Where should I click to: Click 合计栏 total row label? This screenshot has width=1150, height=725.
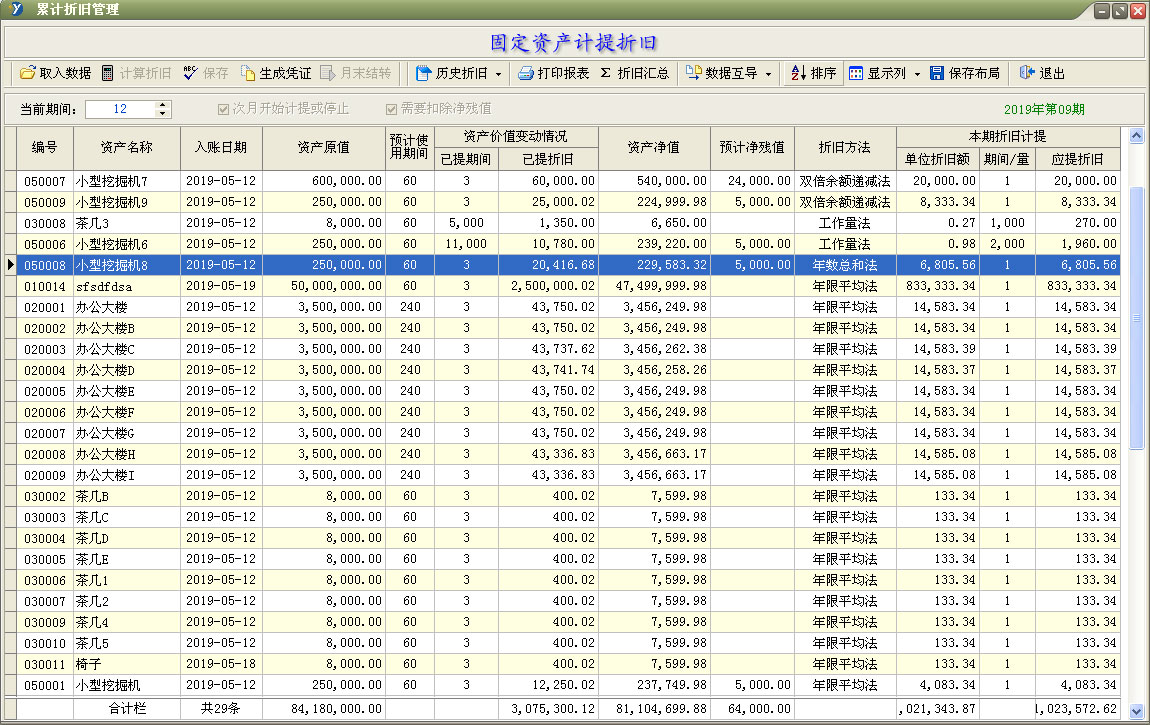(x=127, y=709)
